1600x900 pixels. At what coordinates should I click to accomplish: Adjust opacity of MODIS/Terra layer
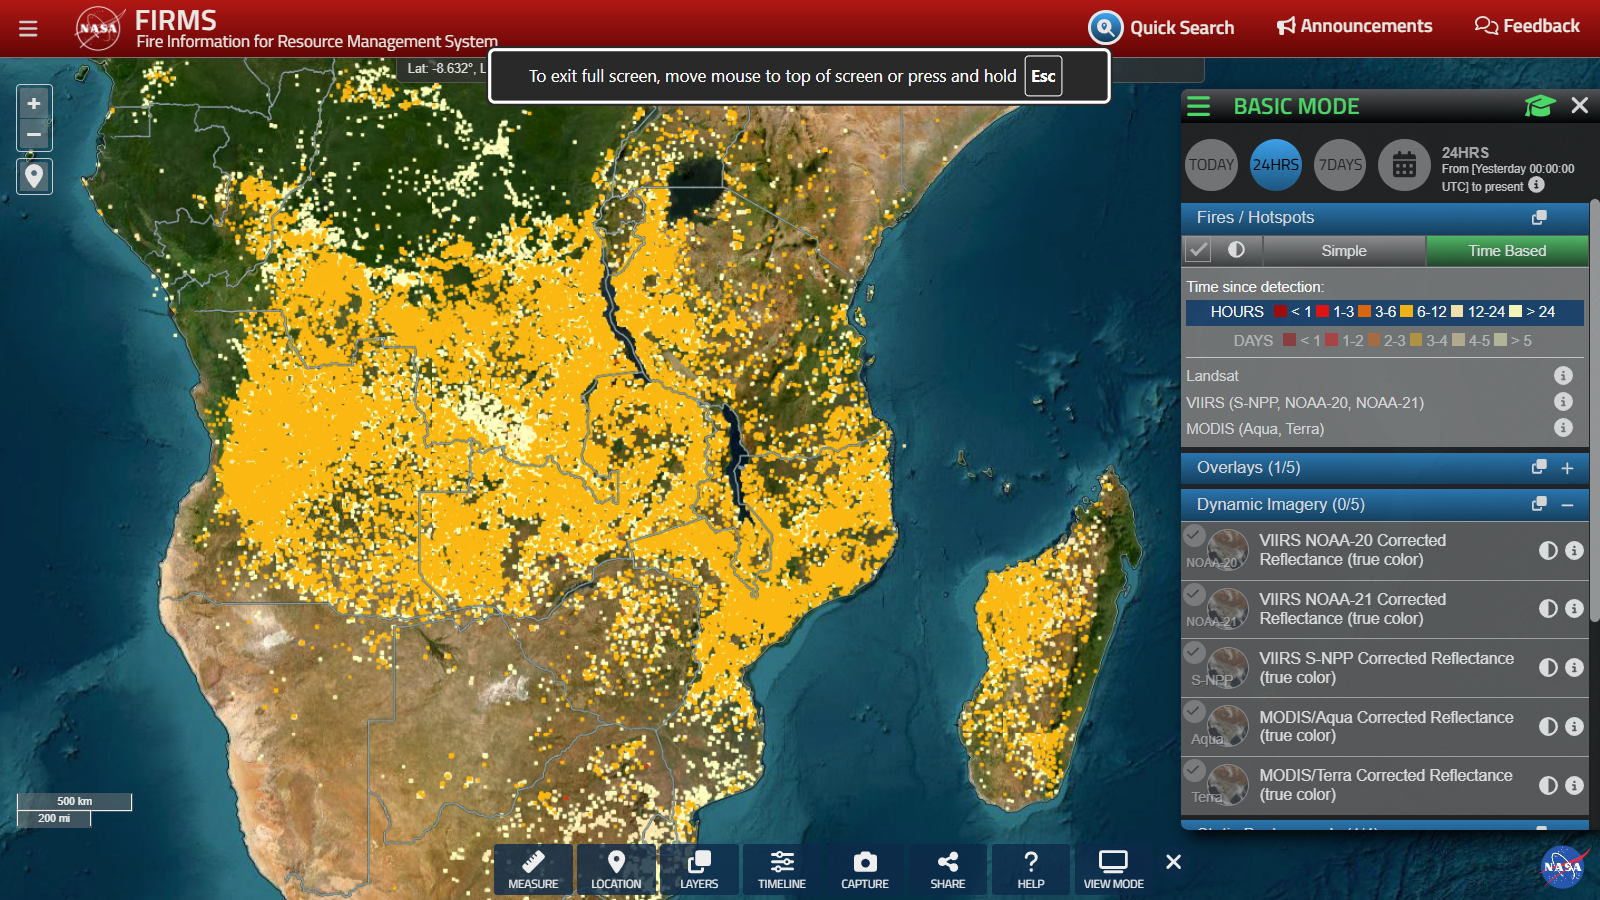point(1548,785)
